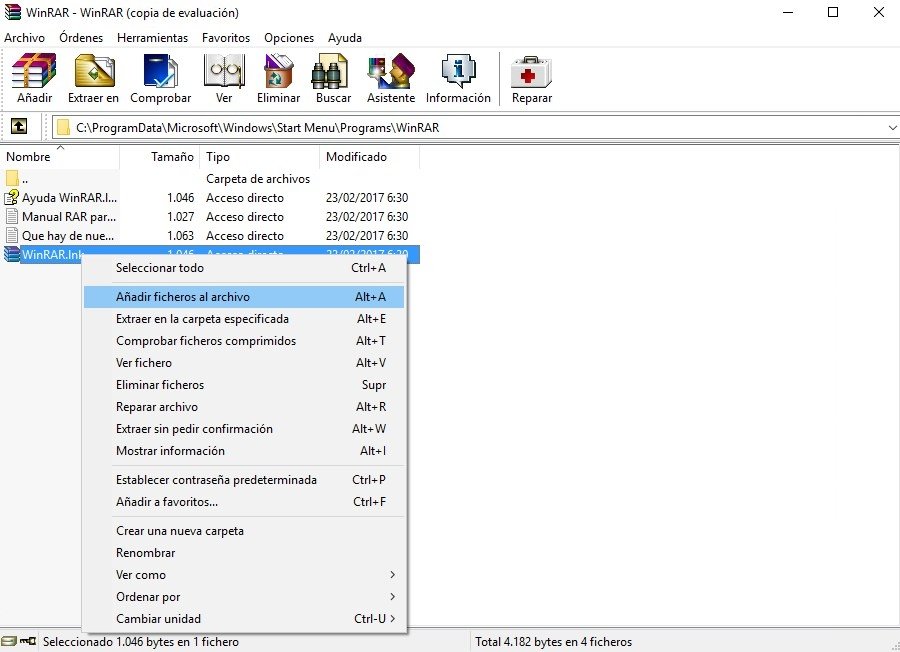The width and height of the screenshot is (900, 652).
Task: Choose Mostrar información in the context menu
Action: [244, 451]
